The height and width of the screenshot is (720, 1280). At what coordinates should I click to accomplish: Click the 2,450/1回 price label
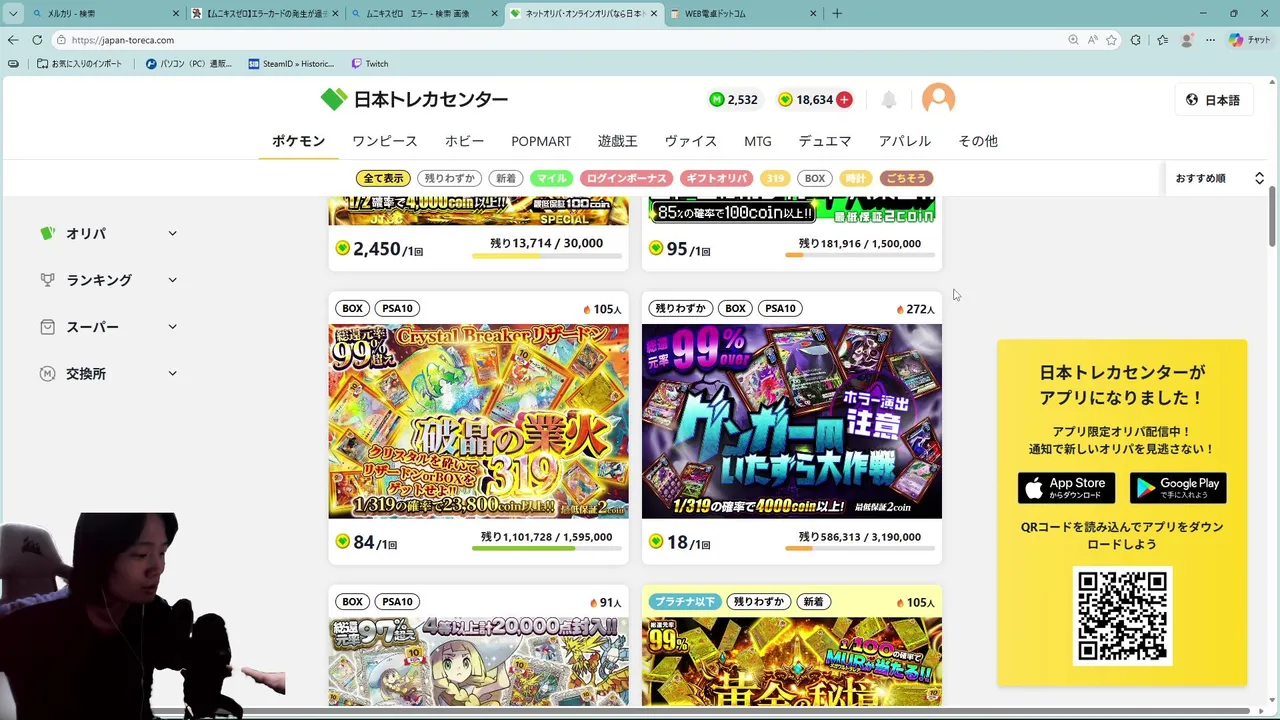click(380, 249)
